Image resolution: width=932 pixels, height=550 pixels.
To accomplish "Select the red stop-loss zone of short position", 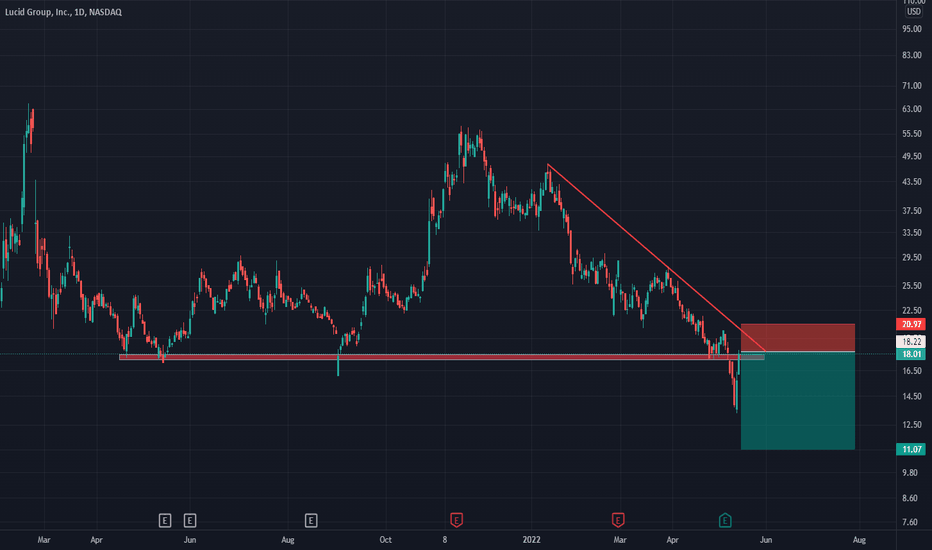I will point(798,338).
